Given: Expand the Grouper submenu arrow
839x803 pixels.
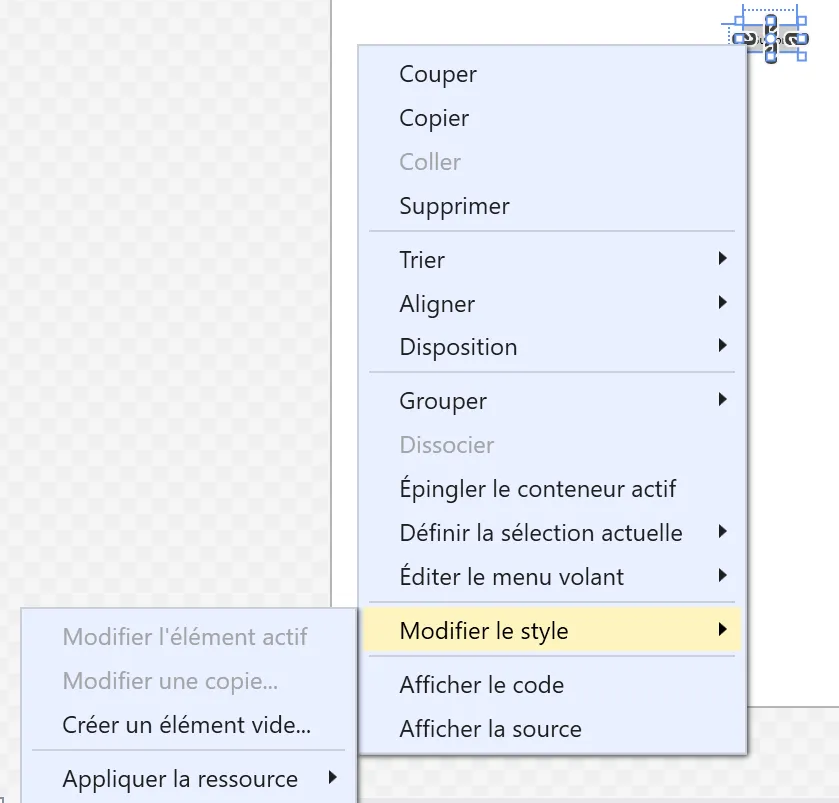Looking at the screenshot, I should tap(722, 400).
